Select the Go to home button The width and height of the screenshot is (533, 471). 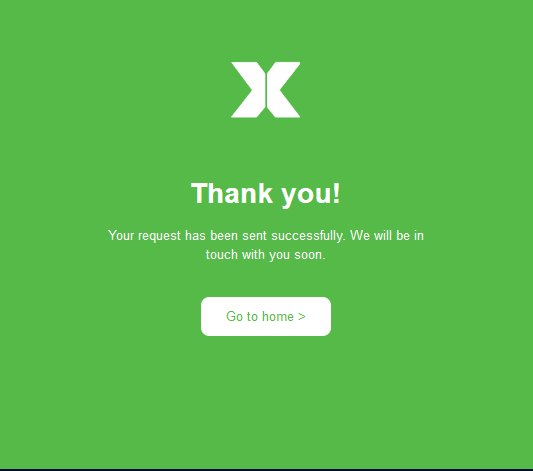click(x=266, y=316)
